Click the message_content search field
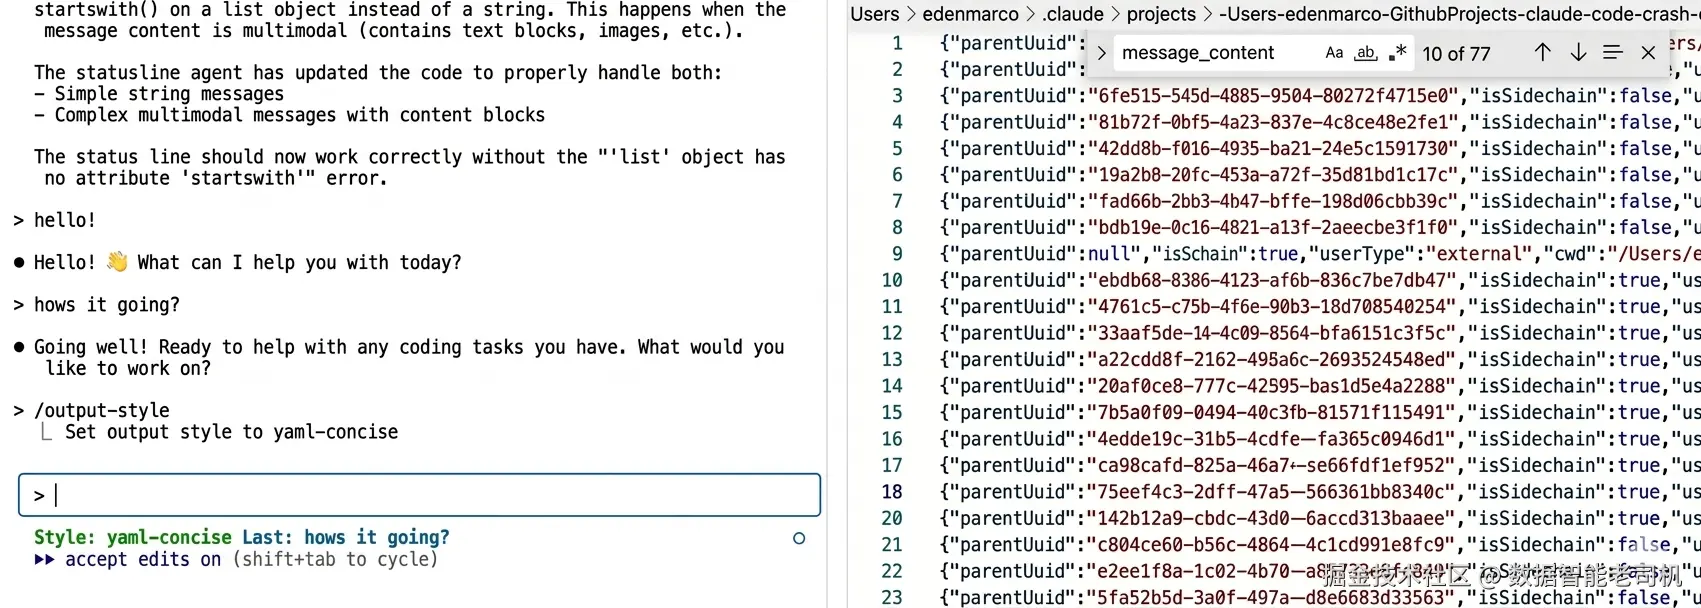This screenshot has height=608, width=1701. pos(1217,53)
